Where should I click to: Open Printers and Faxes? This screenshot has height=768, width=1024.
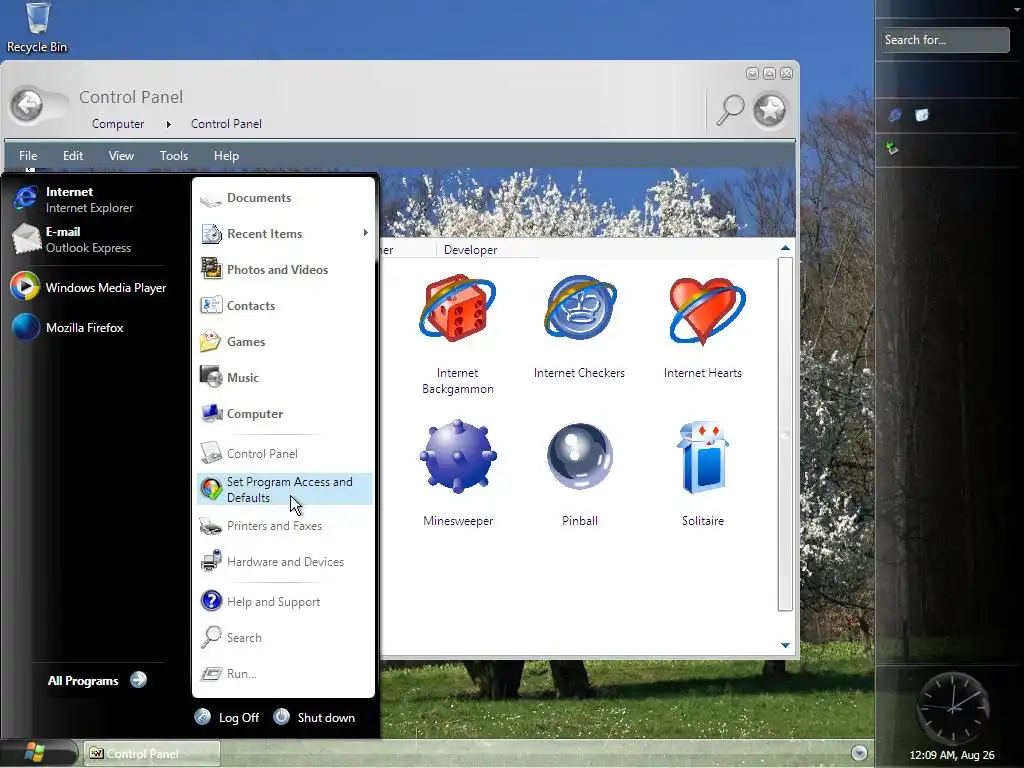point(284,526)
